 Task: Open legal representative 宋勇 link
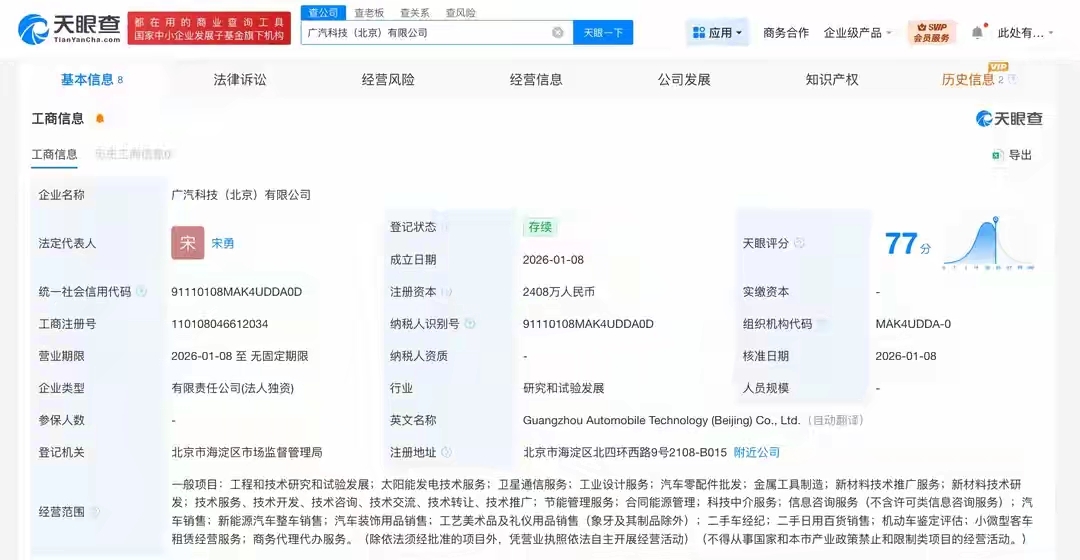(222, 243)
